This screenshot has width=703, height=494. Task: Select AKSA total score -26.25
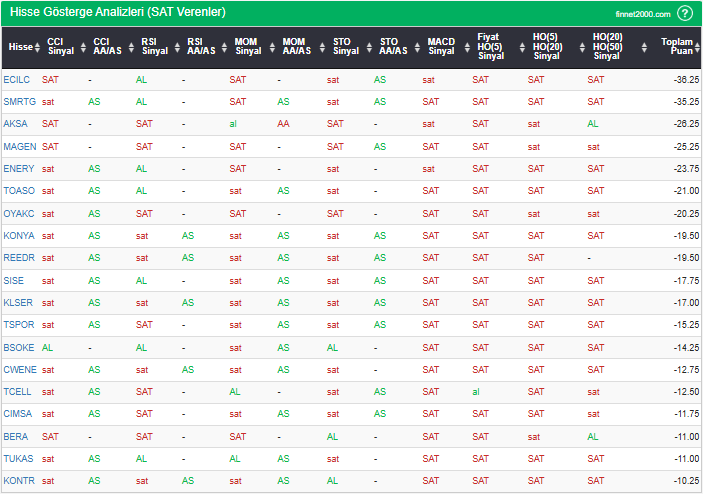pyautogui.click(x=686, y=124)
